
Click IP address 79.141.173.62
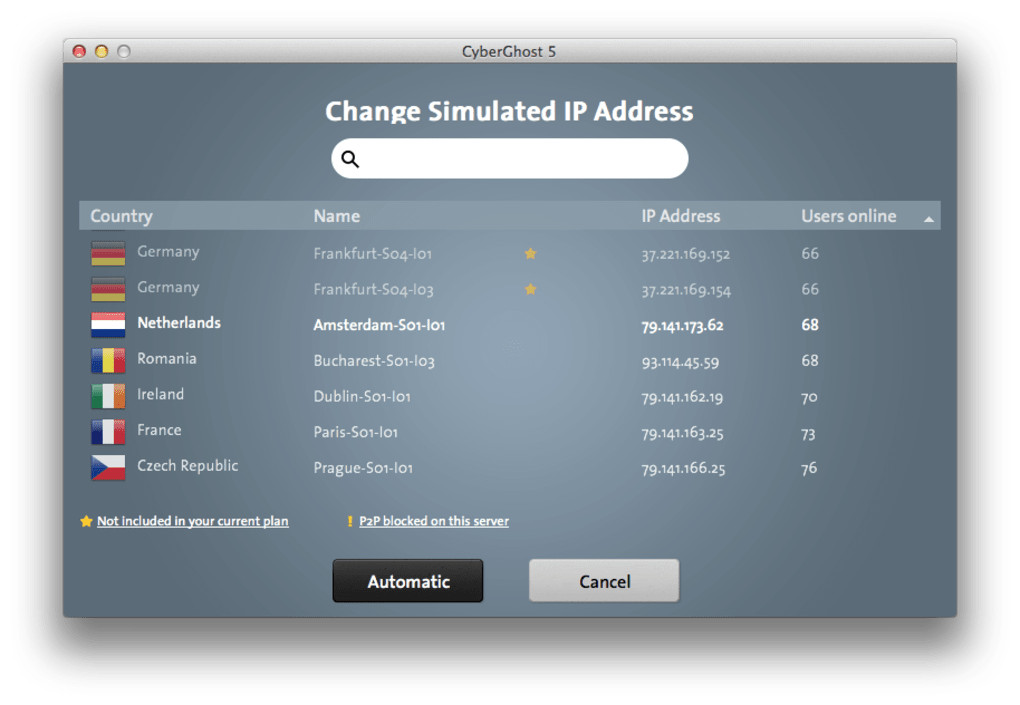coord(682,325)
